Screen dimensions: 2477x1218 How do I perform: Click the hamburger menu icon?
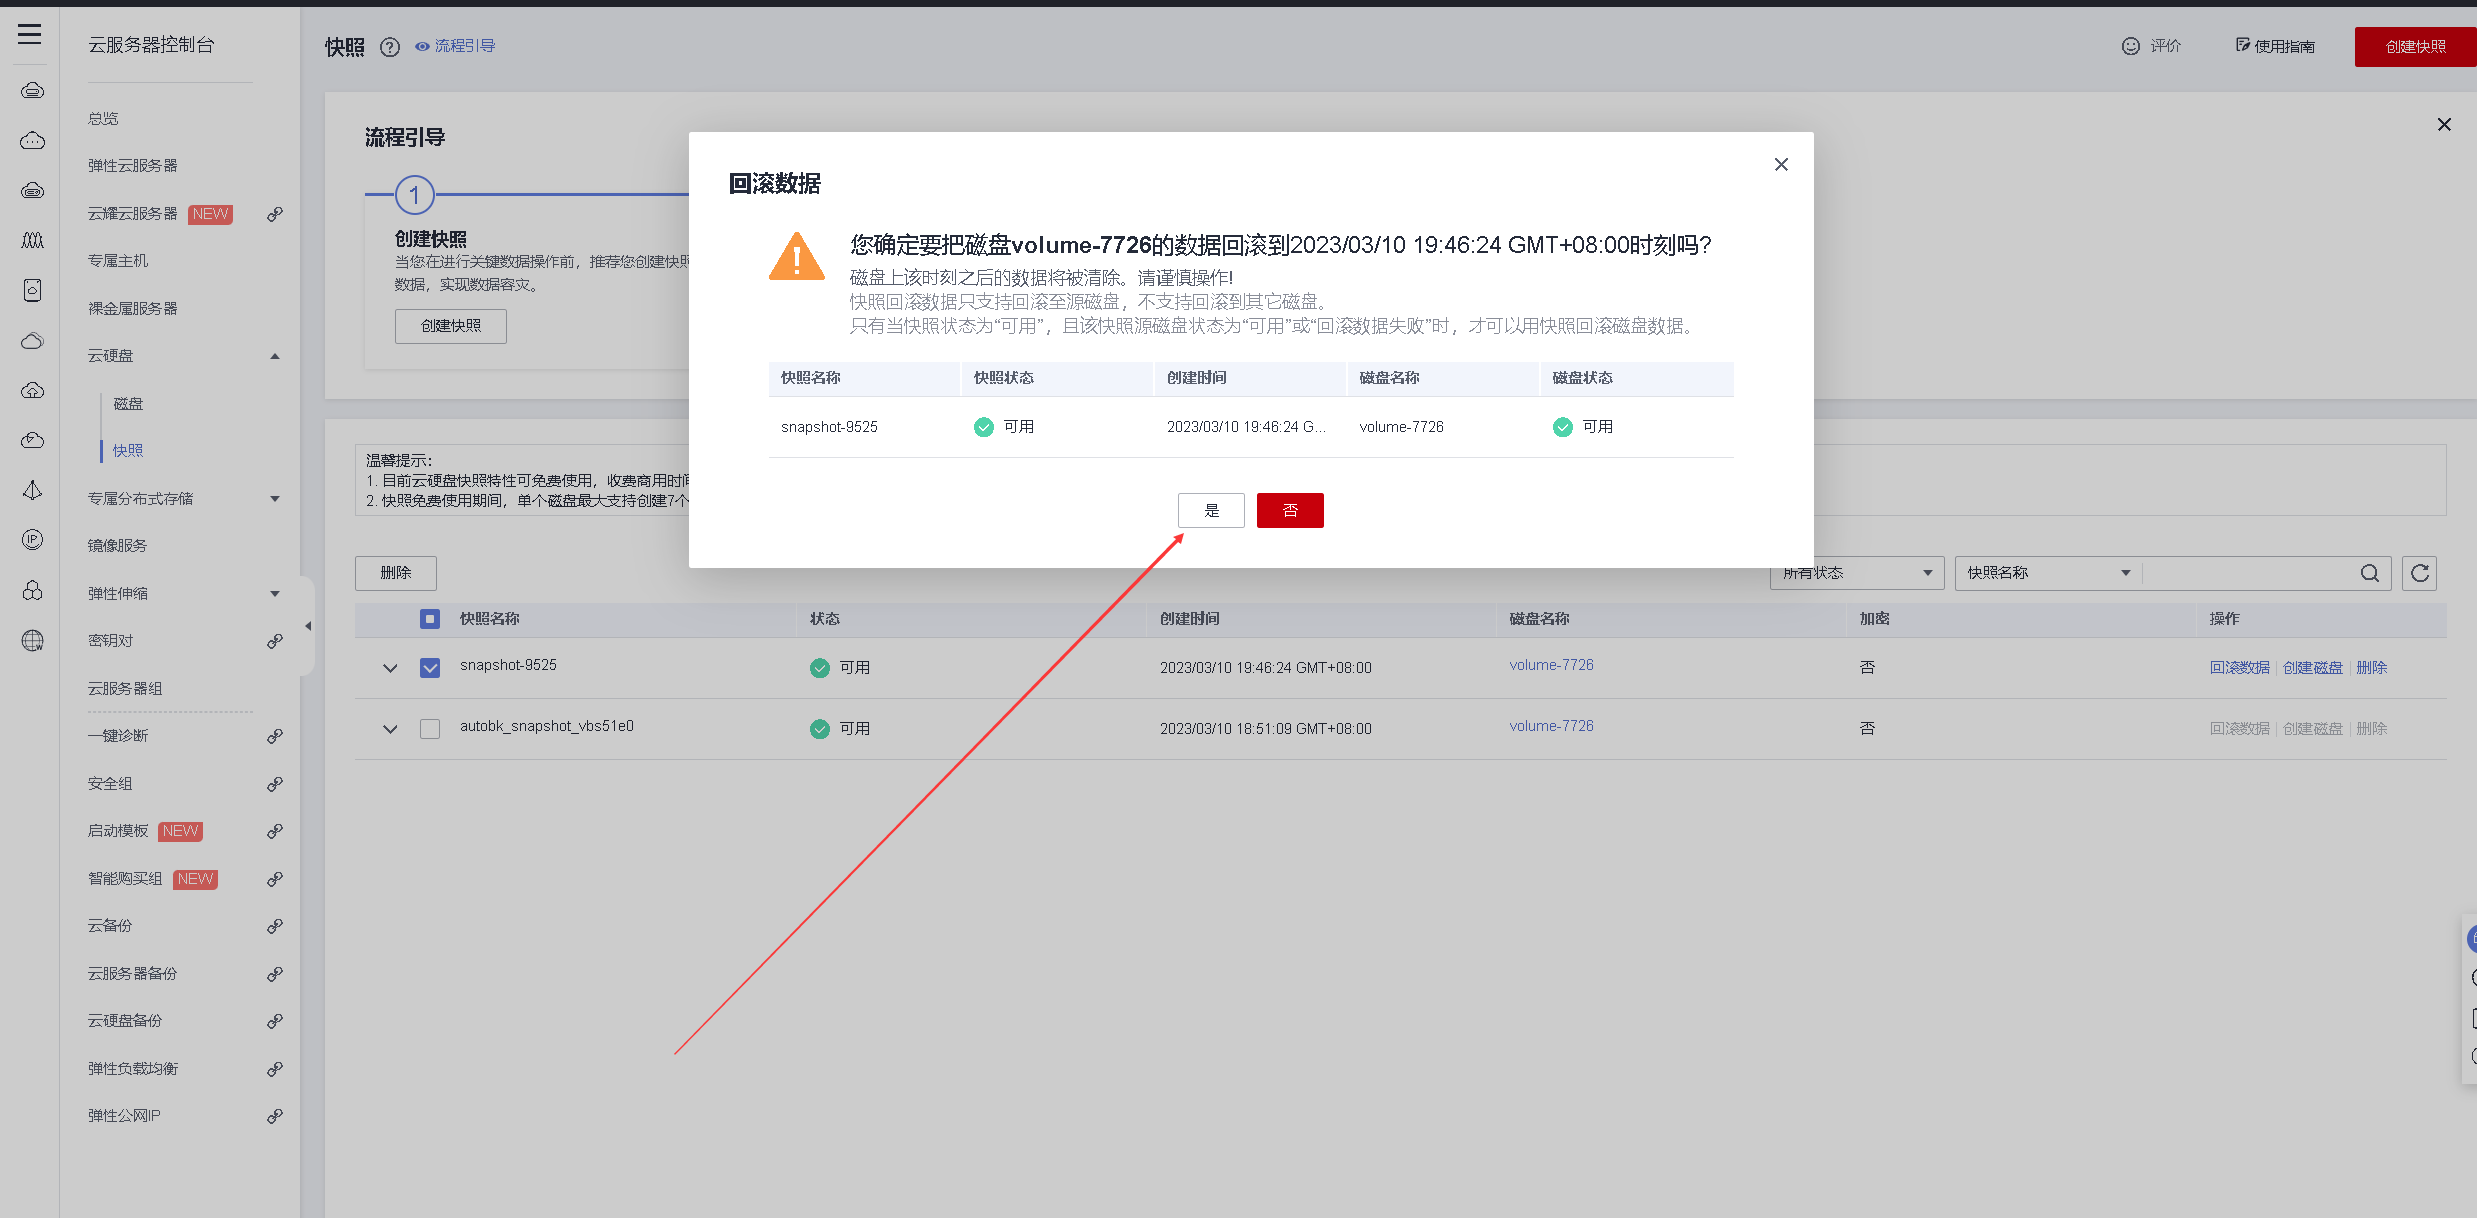coord(30,34)
